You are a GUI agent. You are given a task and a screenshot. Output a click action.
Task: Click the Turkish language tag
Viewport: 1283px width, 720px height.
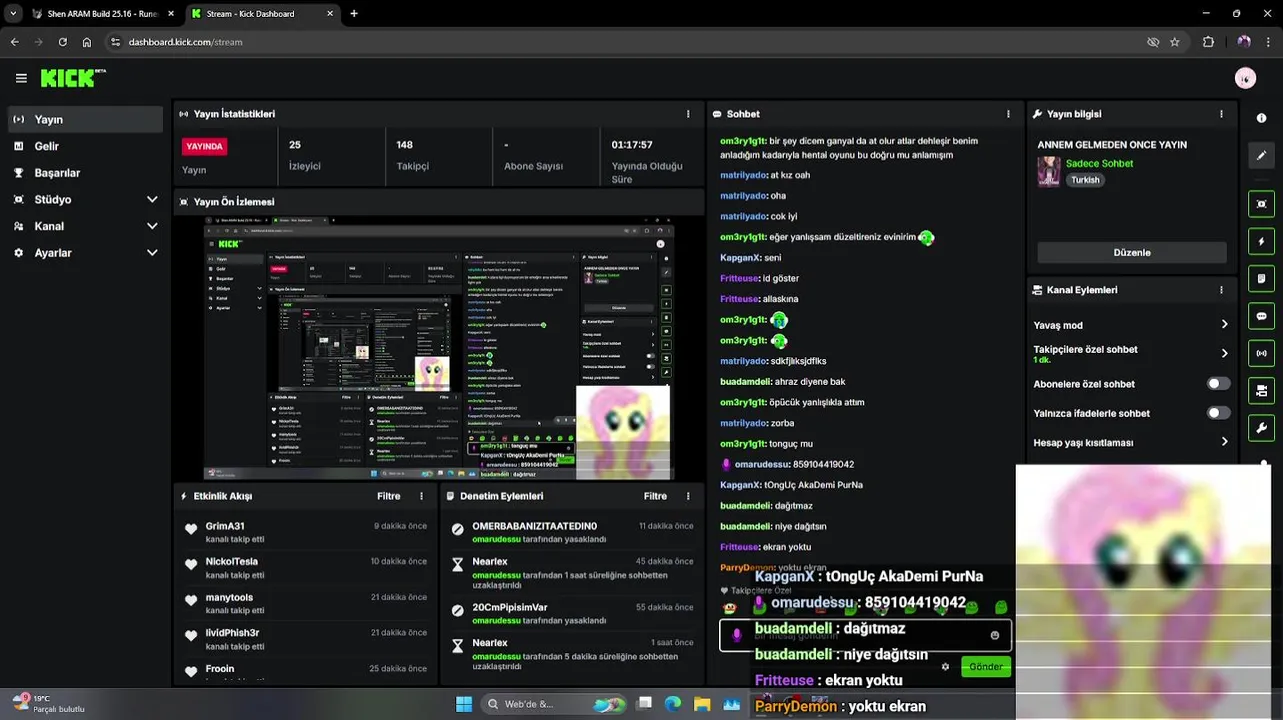tap(1085, 180)
